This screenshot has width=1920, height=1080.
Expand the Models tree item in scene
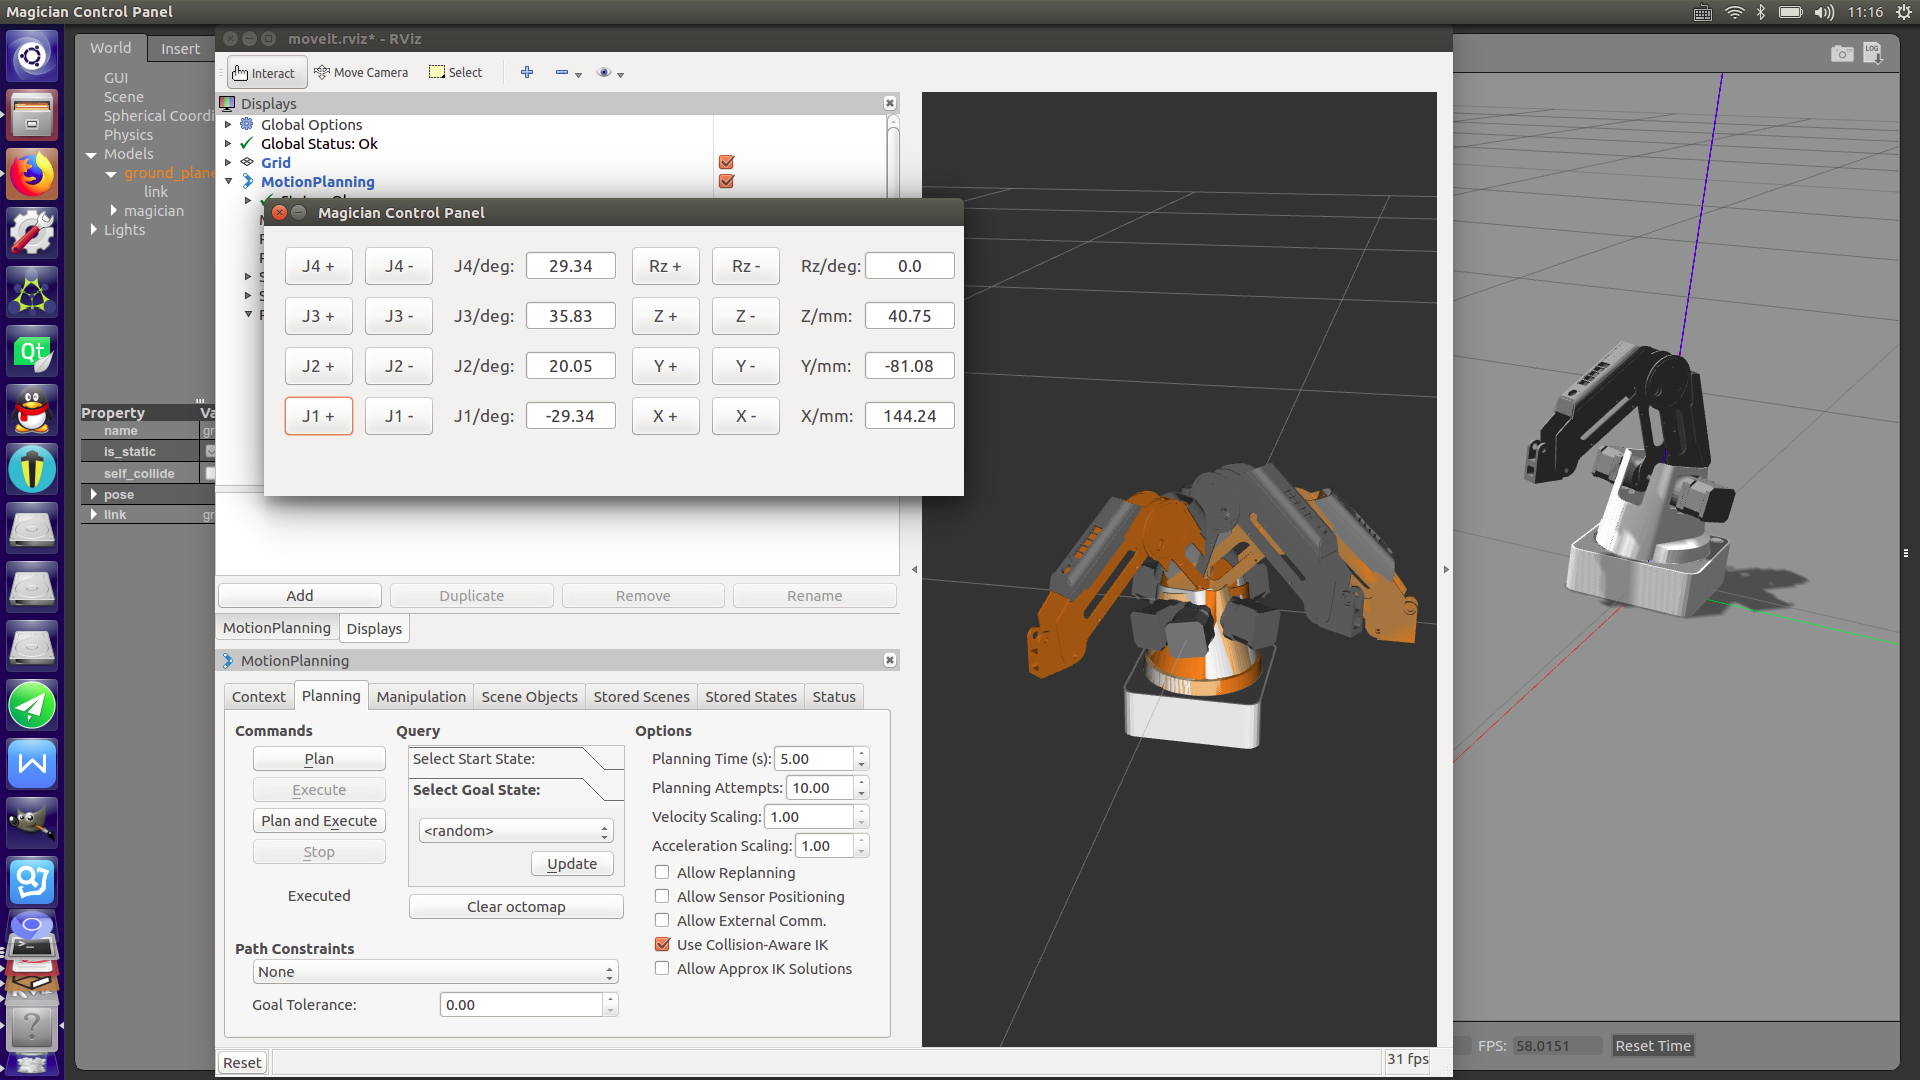pyautogui.click(x=94, y=153)
